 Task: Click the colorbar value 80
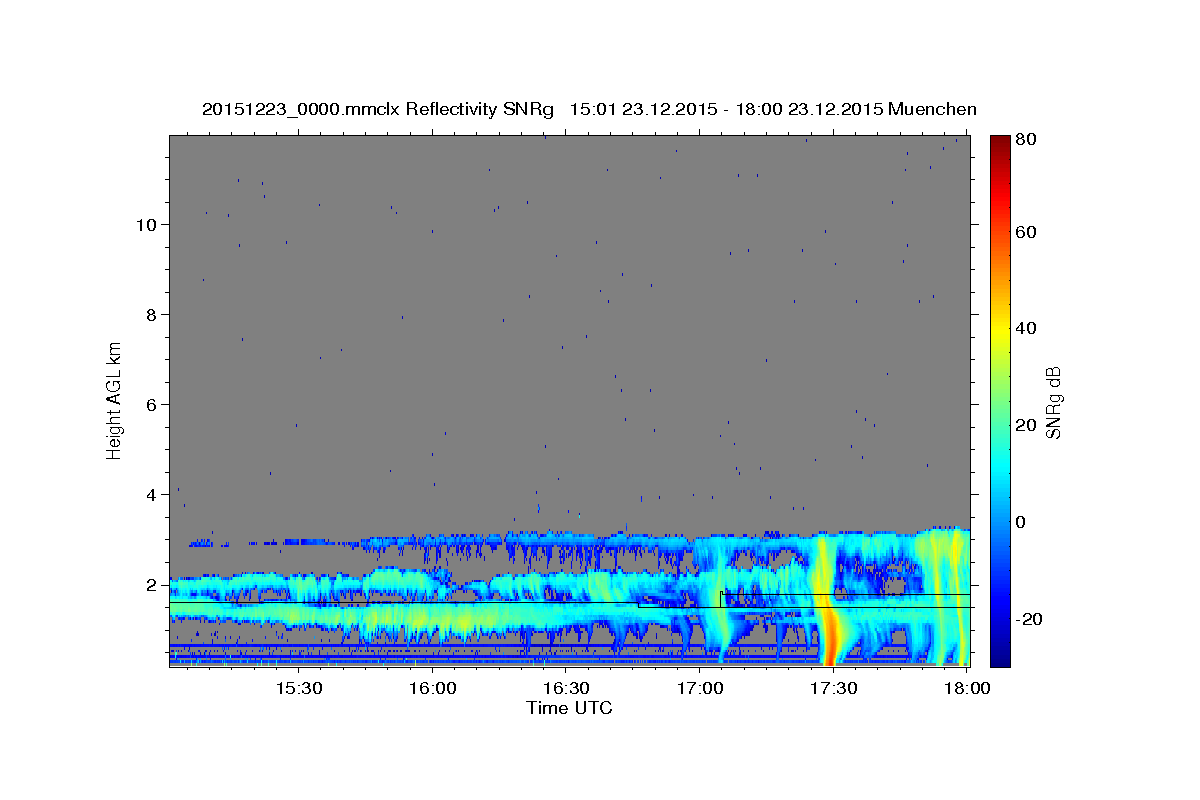1025,140
